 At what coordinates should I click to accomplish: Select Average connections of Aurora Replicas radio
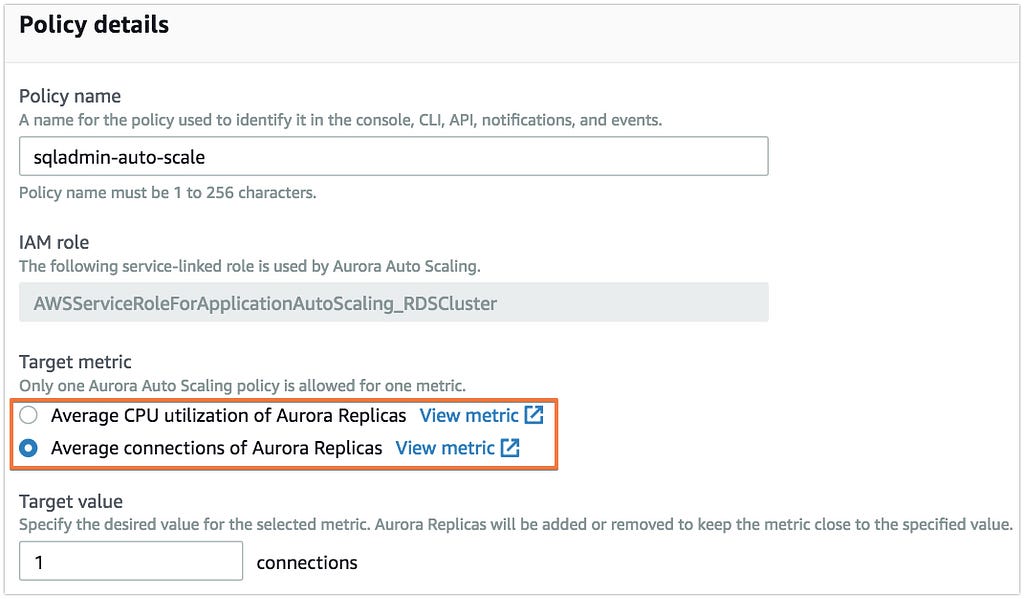(28, 448)
